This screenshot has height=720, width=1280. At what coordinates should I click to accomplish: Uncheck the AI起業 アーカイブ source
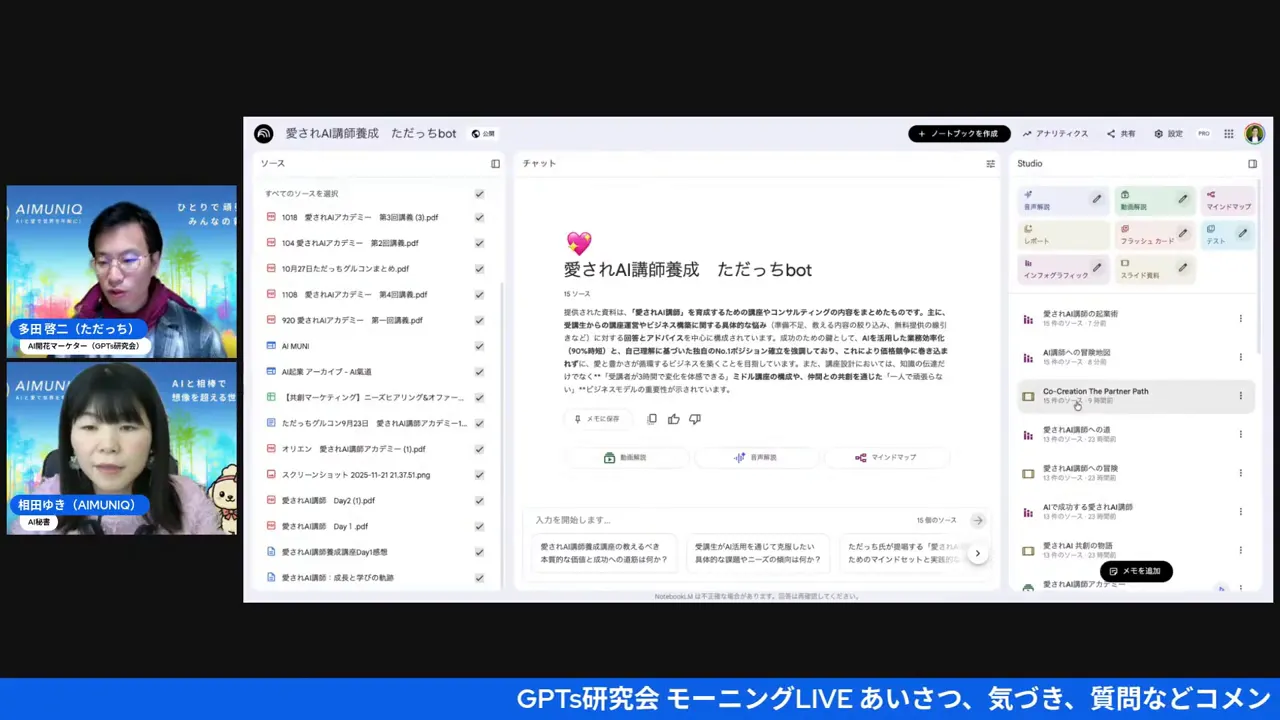pyautogui.click(x=479, y=371)
